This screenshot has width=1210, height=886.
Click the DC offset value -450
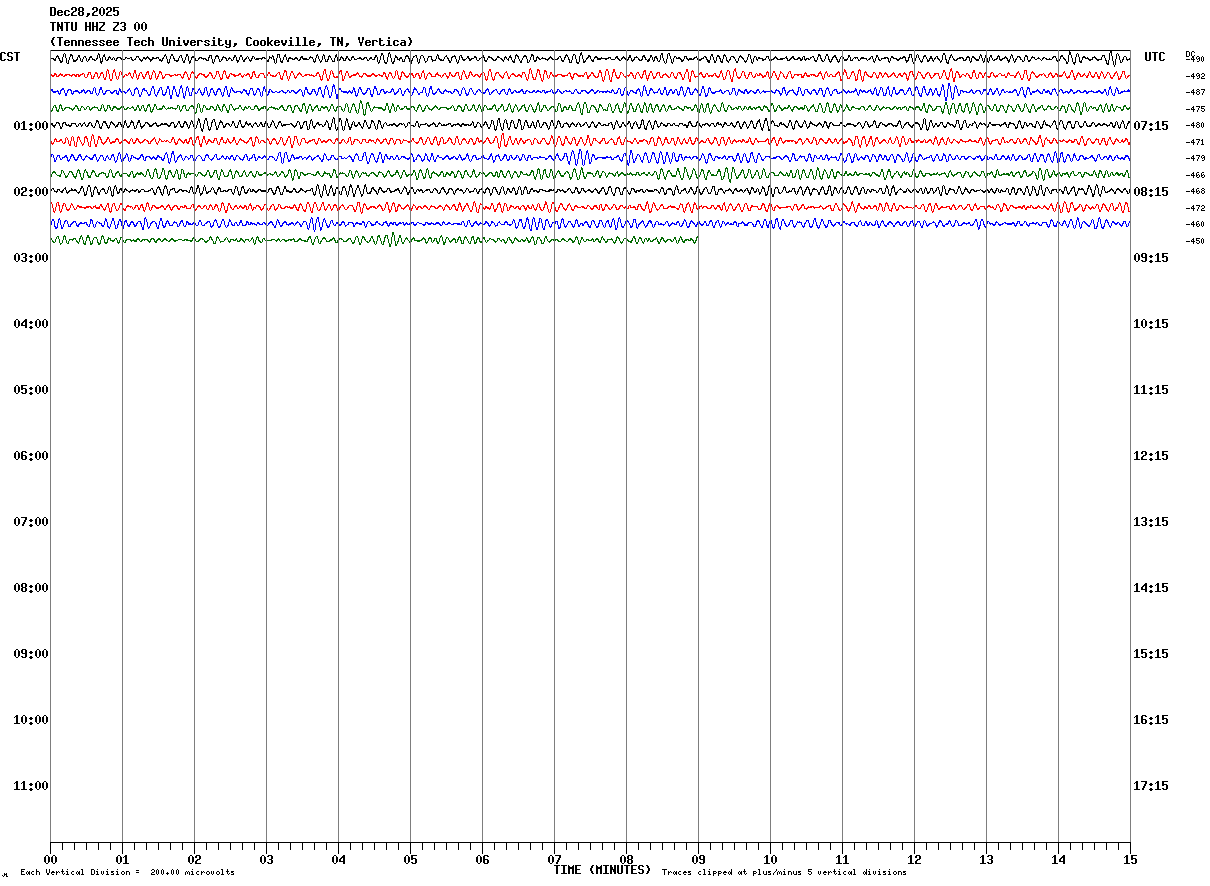tap(1195, 241)
